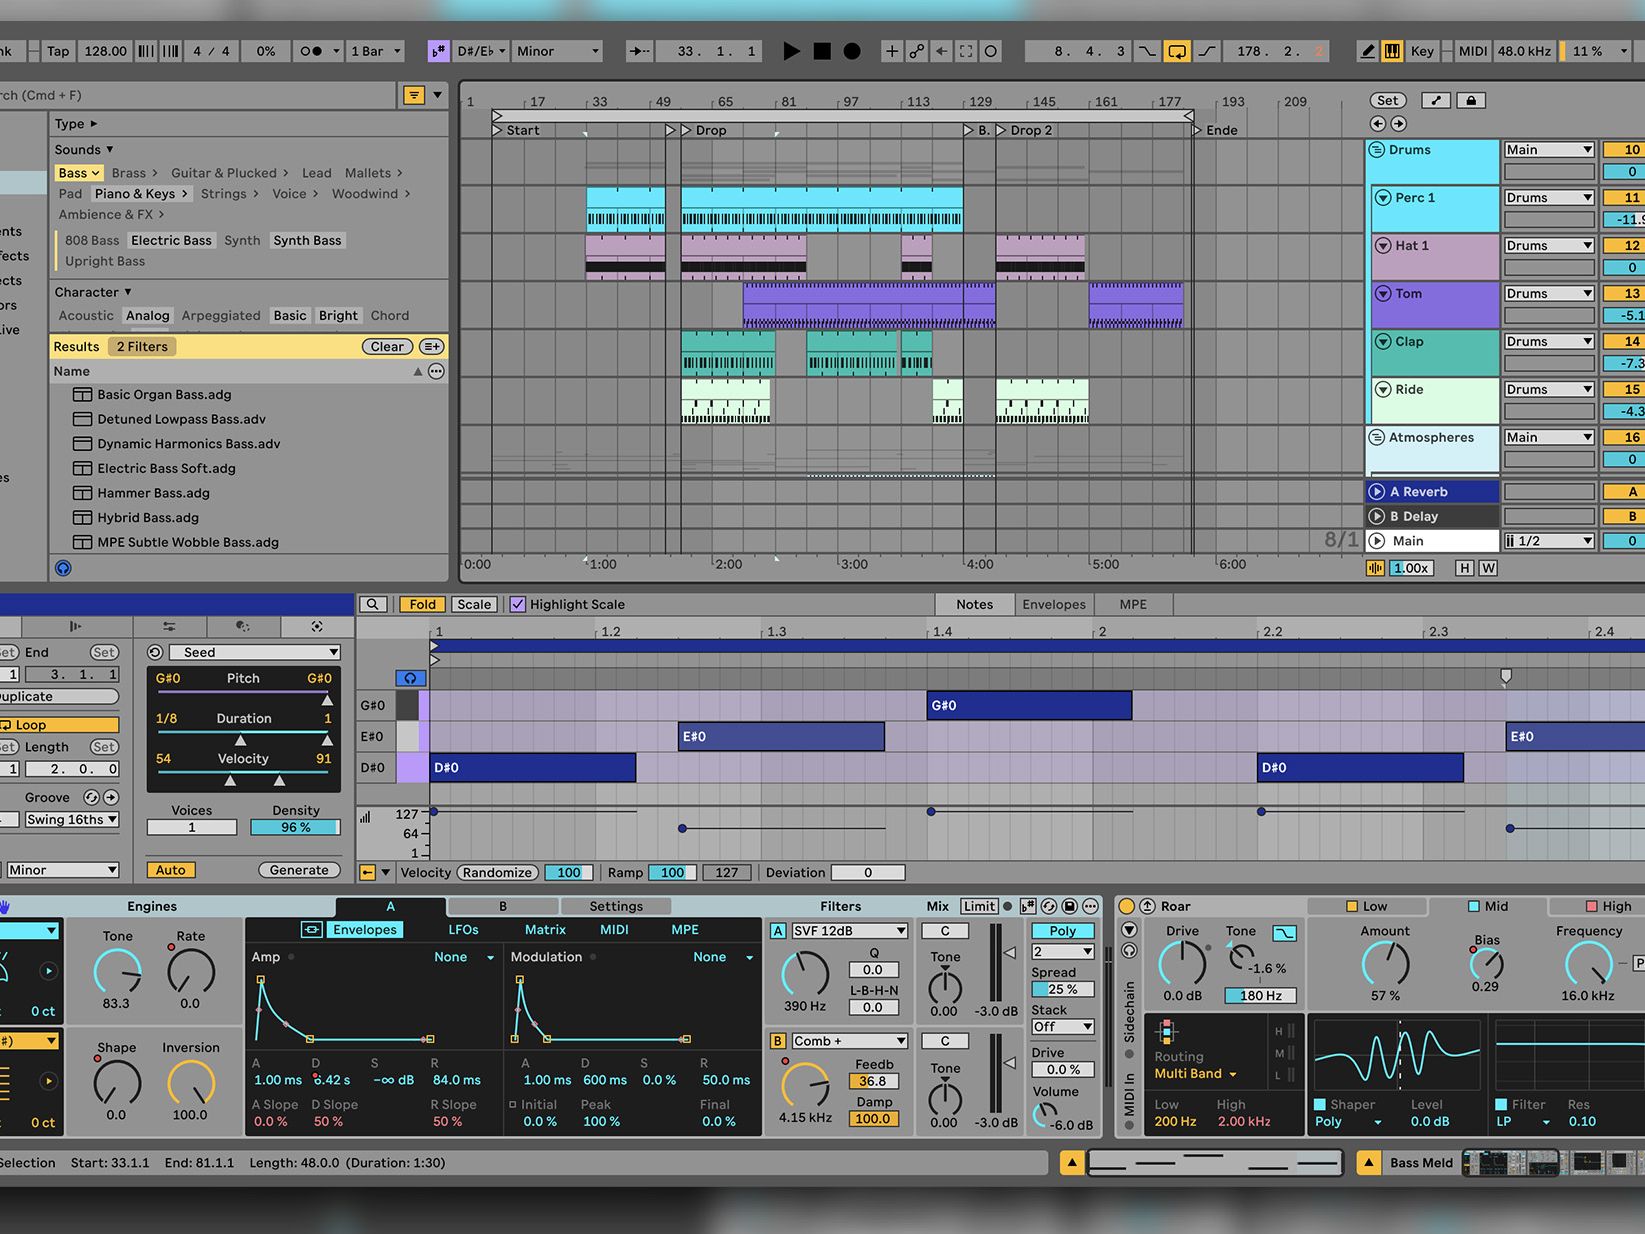This screenshot has height=1234, width=1645.
Task: Open the Minor scale dropdown in the control bar
Action: coord(557,51)
